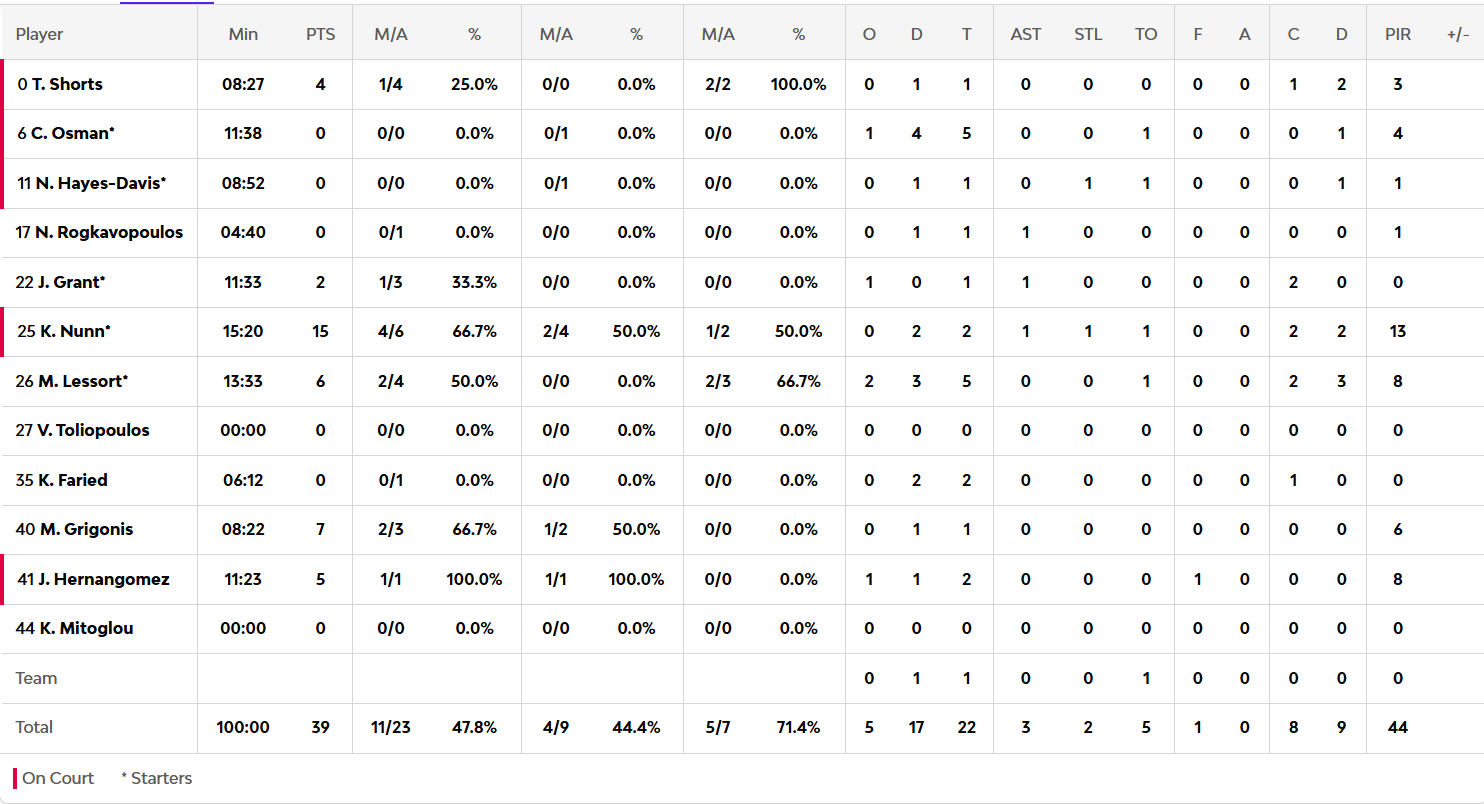Click C. Osman player name
The image size is (1484, 804).
(73, 133)
